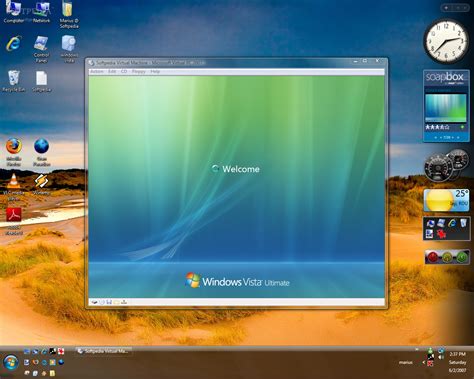Viewport: 474px width, 379px height.
Task: Click the marius user label on taskbar
Action: point(406,362)
